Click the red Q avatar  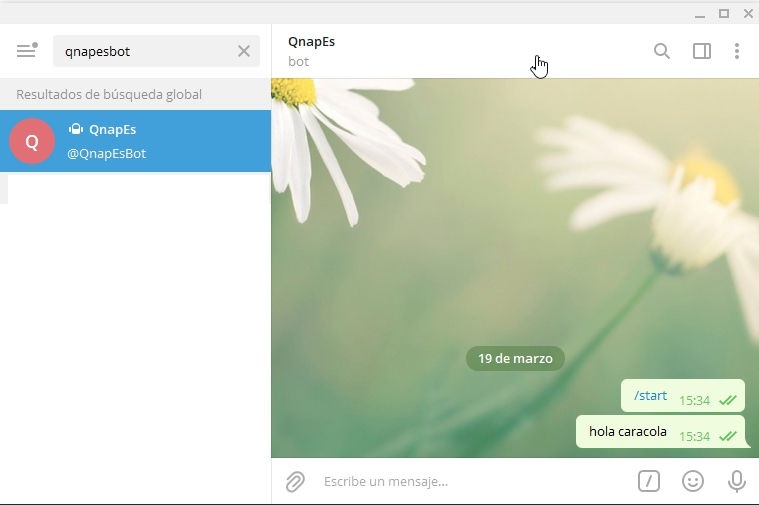pyautogui.click(x=32, y=141)
